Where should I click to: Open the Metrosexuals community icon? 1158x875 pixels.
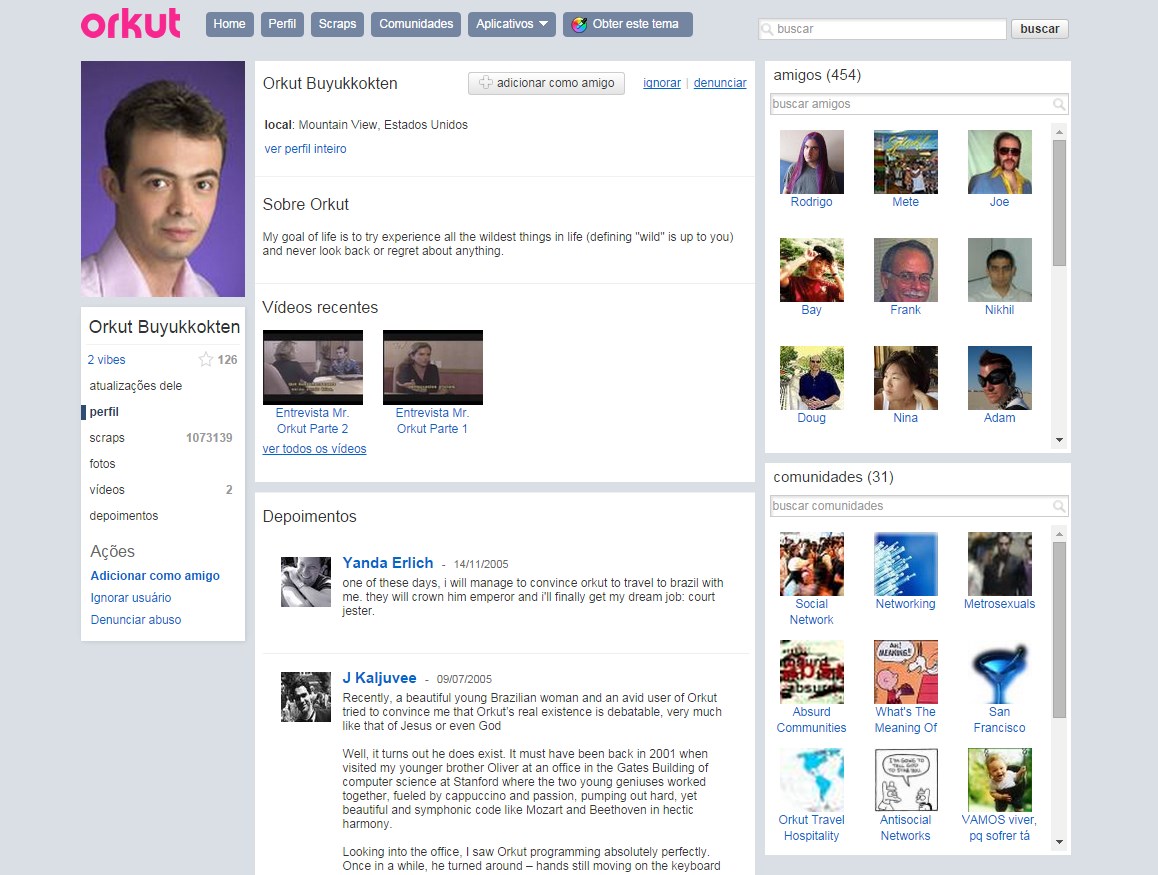[x=999, y=564]
